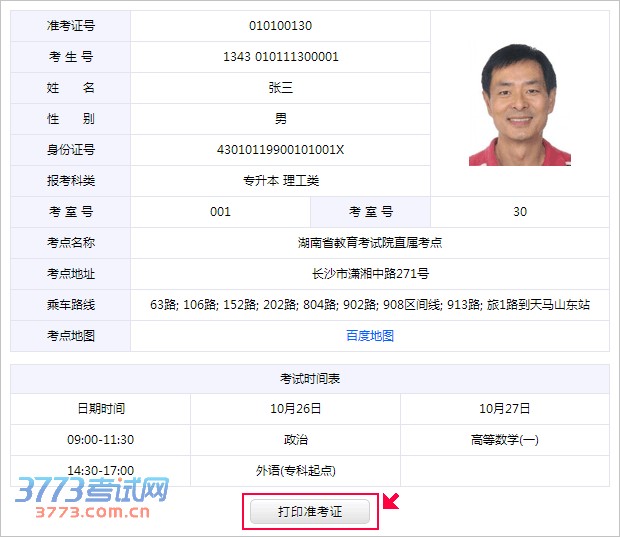
Task: Click the 乘车路线 bus routes text
Action: [x=370, y=305]
